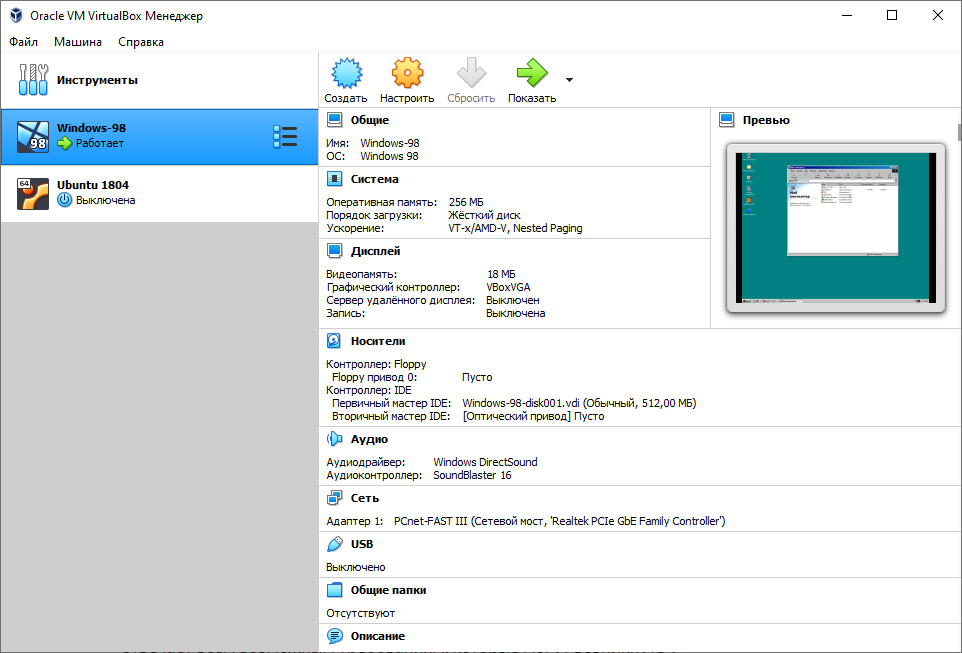The image size is (962, 653).
Task: Click the greyed Сбросить down-arrow icon
Action: tap(471, 73)
